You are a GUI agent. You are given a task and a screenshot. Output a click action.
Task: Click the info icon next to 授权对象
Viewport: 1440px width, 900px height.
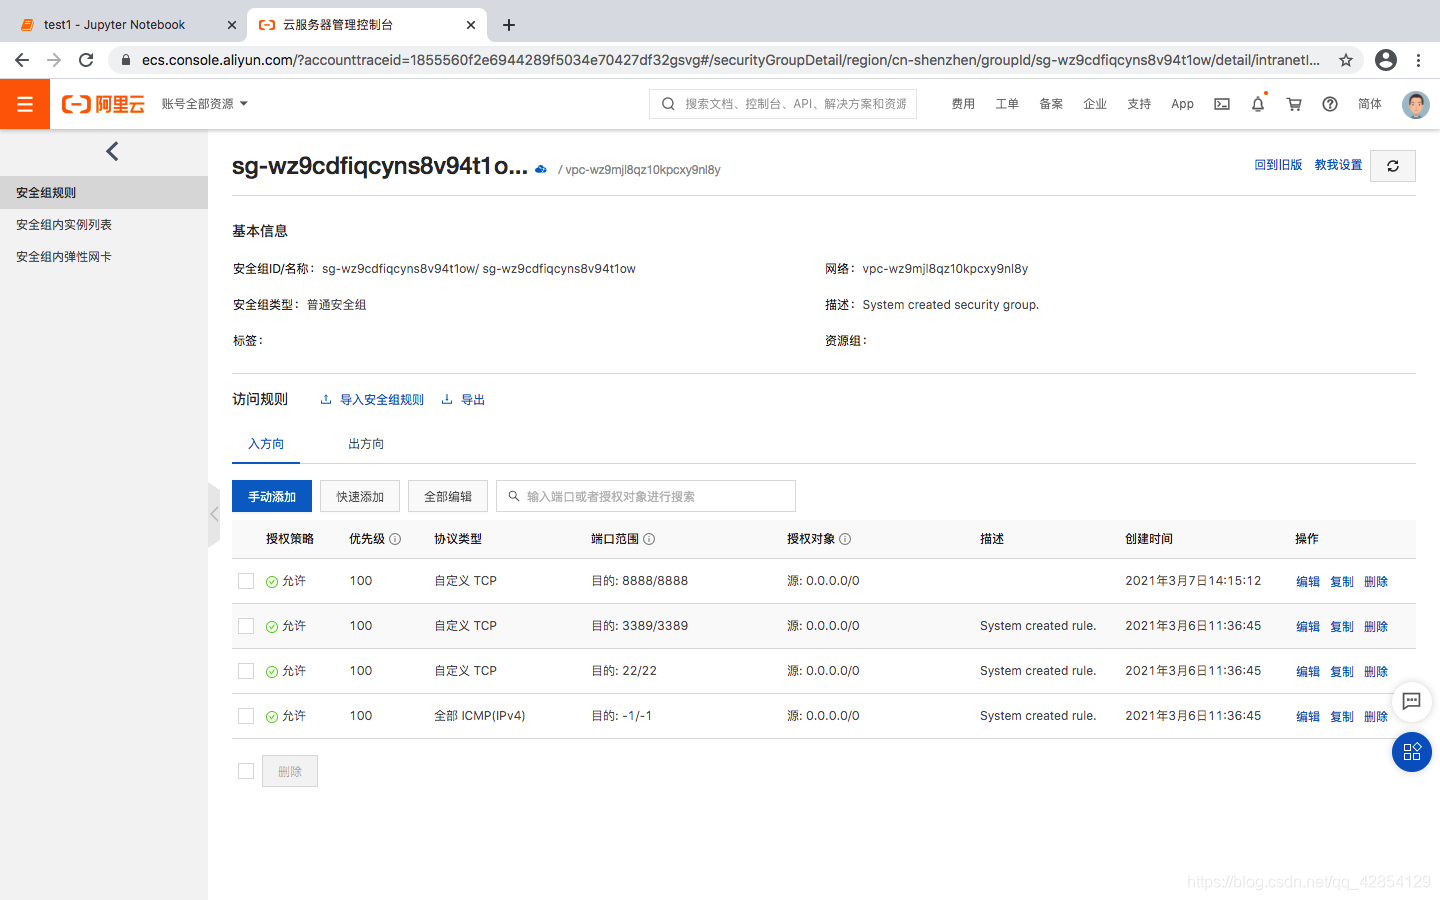(x=845, y=539)
